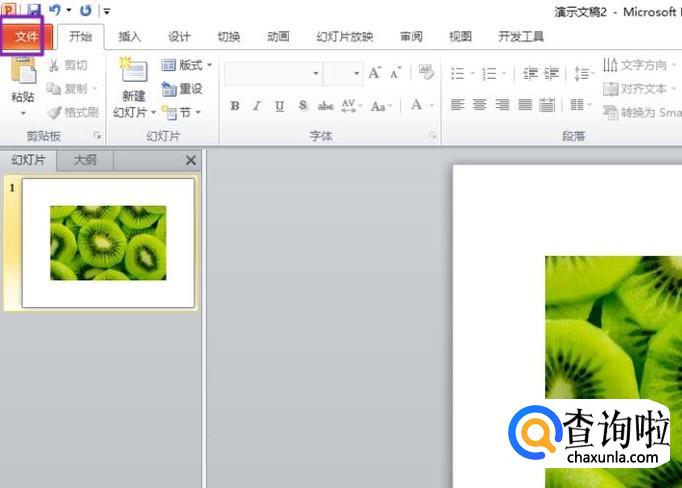
Task: Open the 视图 ribbon tab
Action: tap(461, 37)
